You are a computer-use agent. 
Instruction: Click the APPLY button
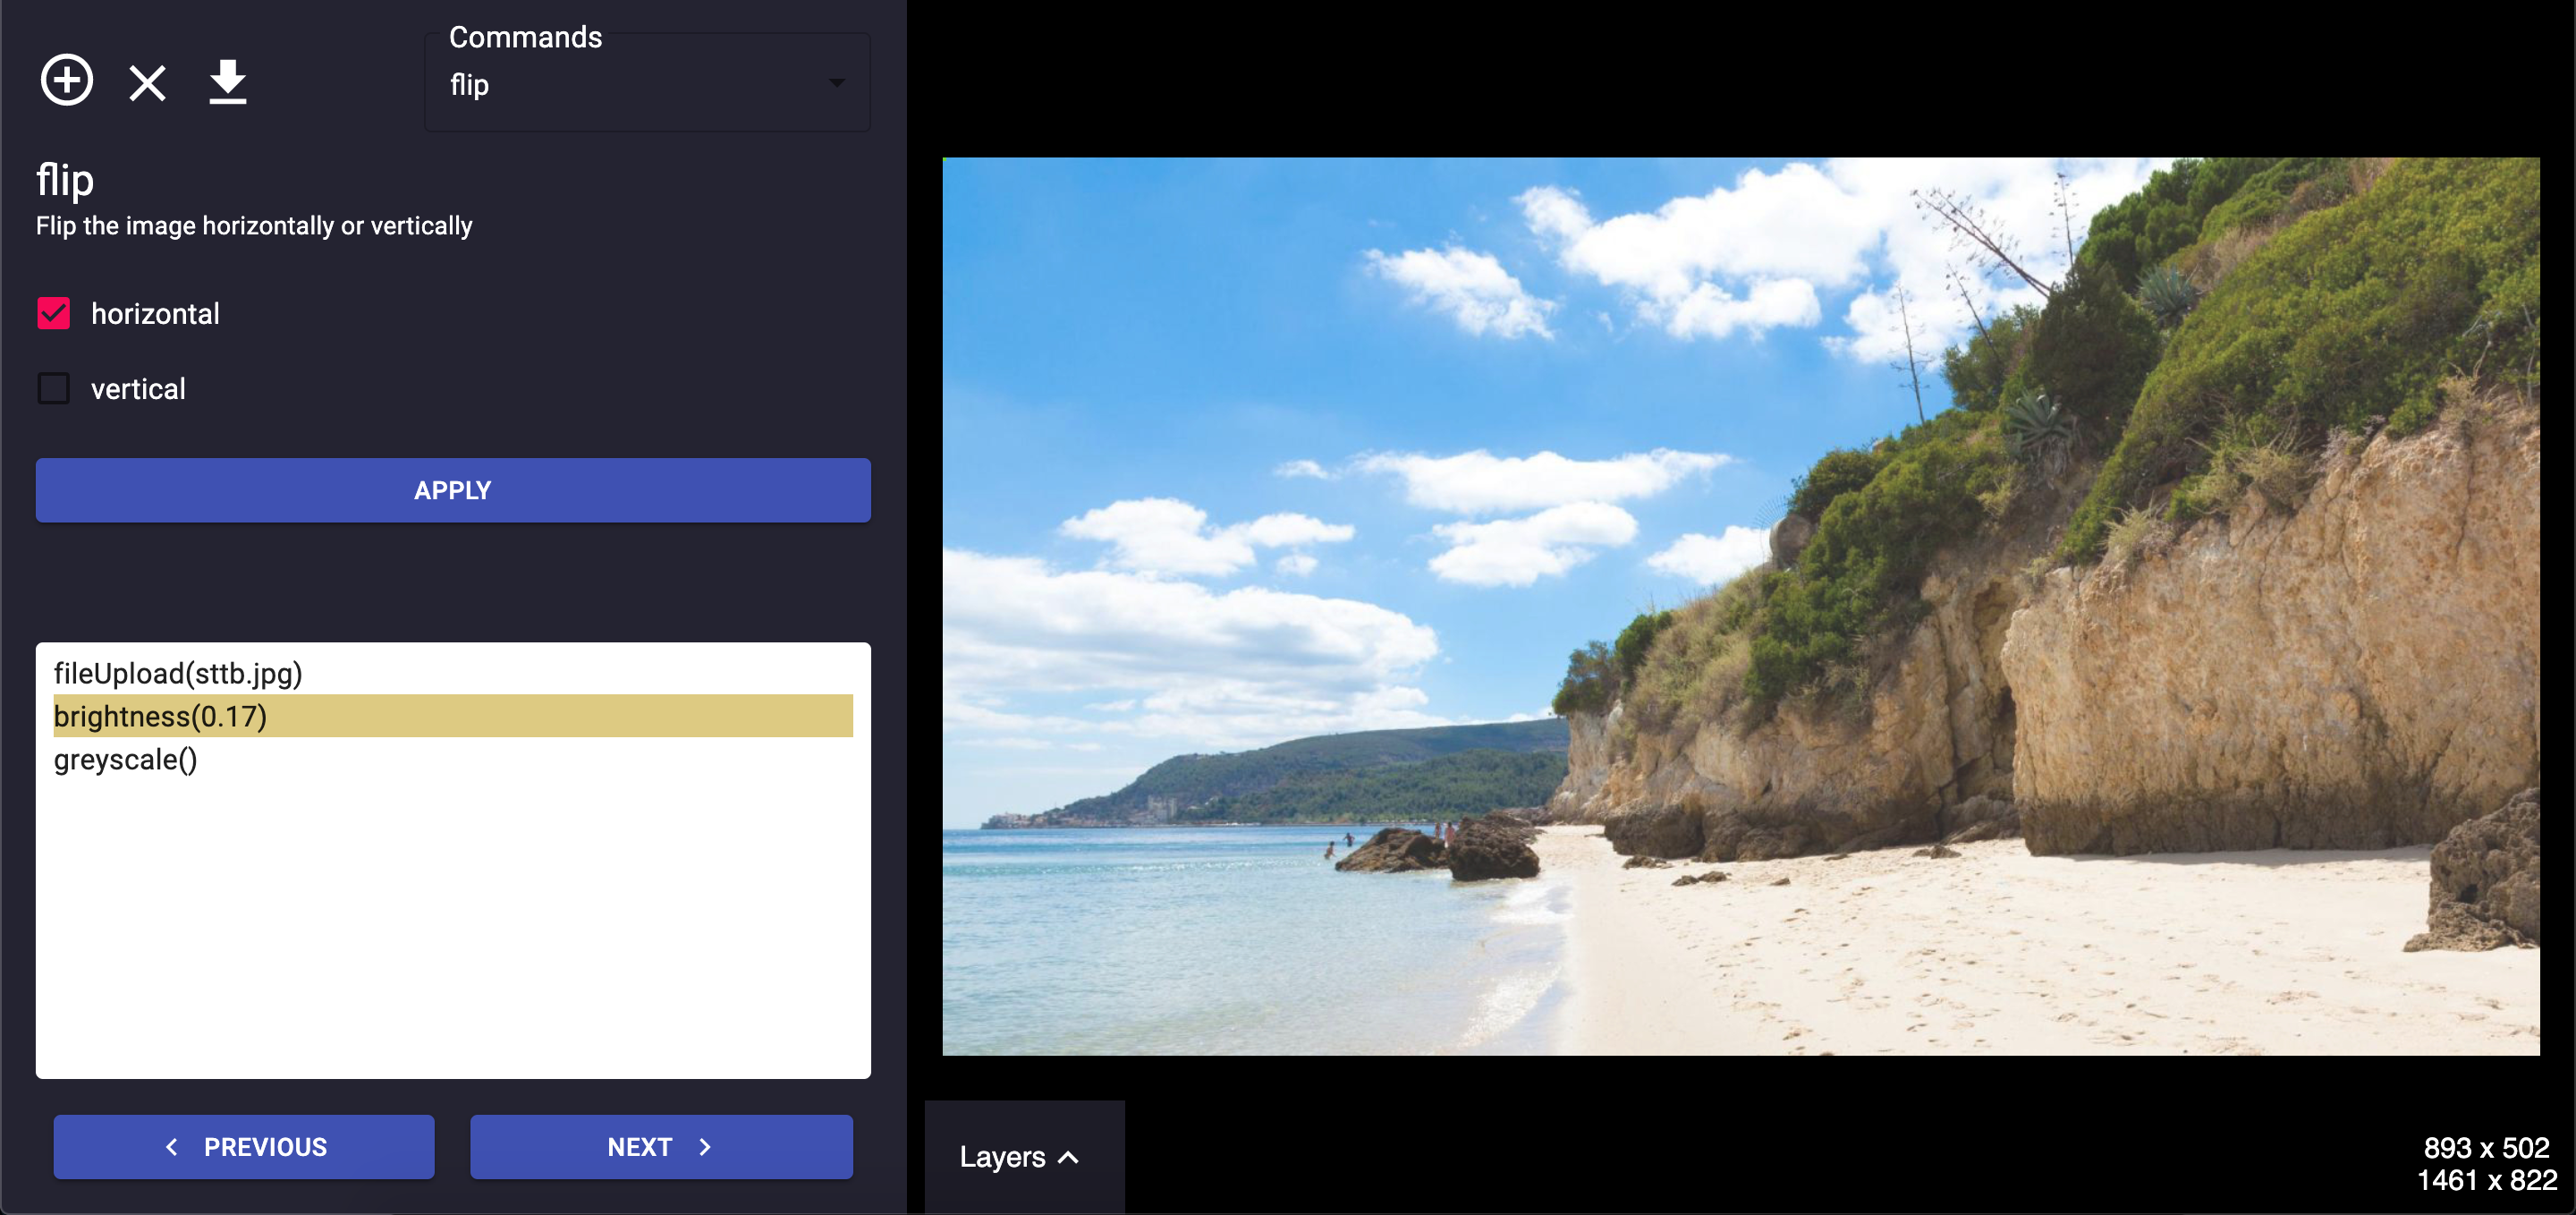click(453, 490)
